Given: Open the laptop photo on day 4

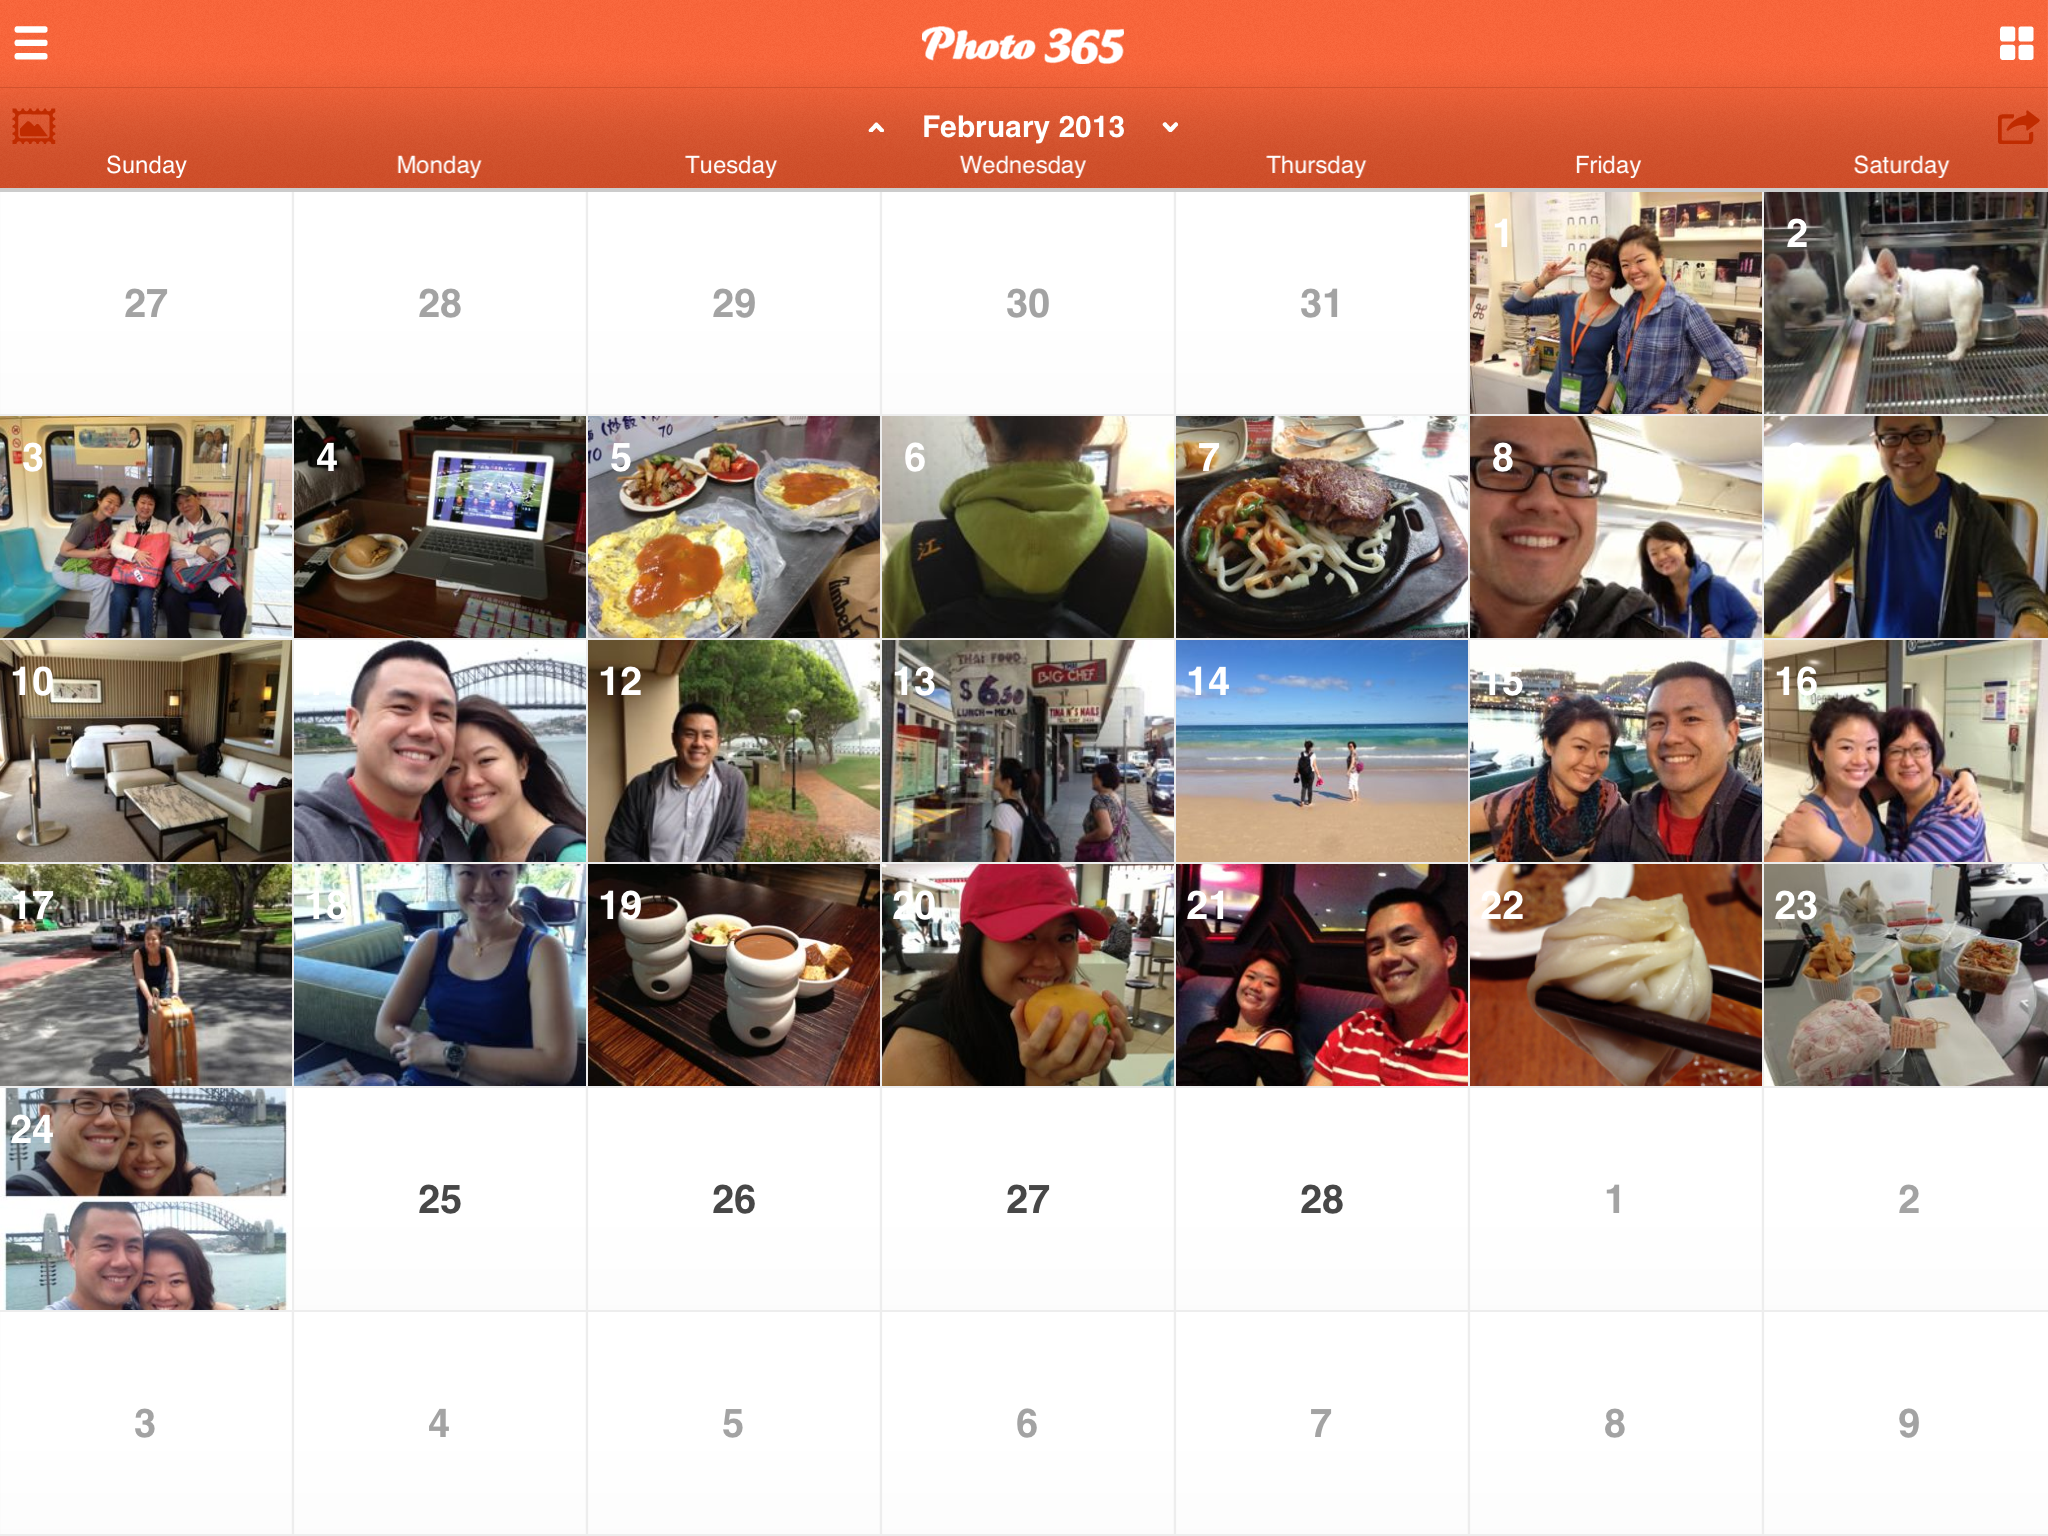Looking at the screenshot, I should 439,527.
